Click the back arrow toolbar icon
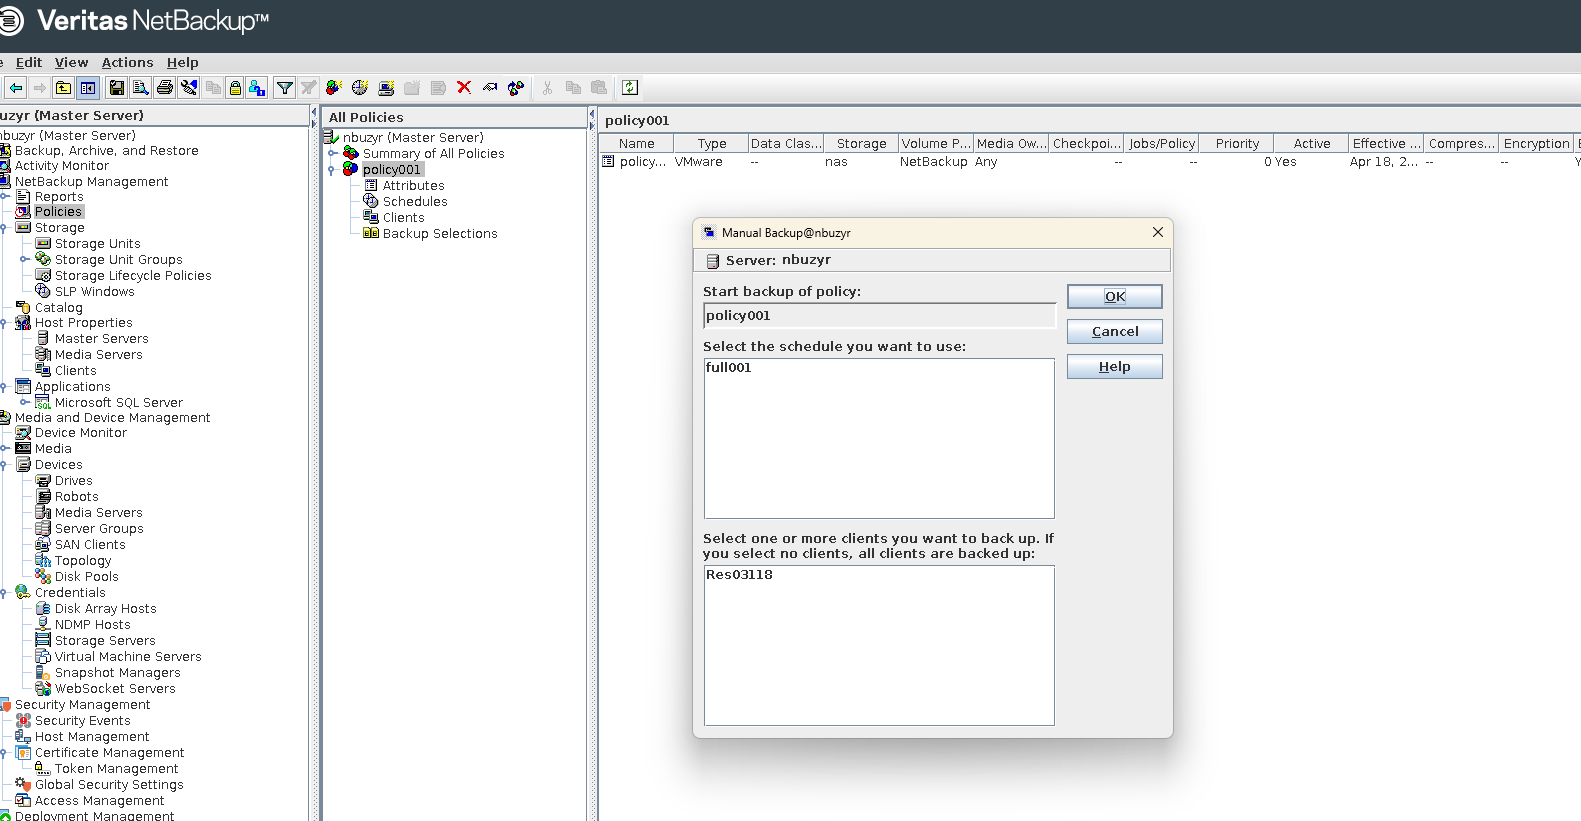Image resolution: width=1581 pixels, height=821 pixels. coord(16,88)
